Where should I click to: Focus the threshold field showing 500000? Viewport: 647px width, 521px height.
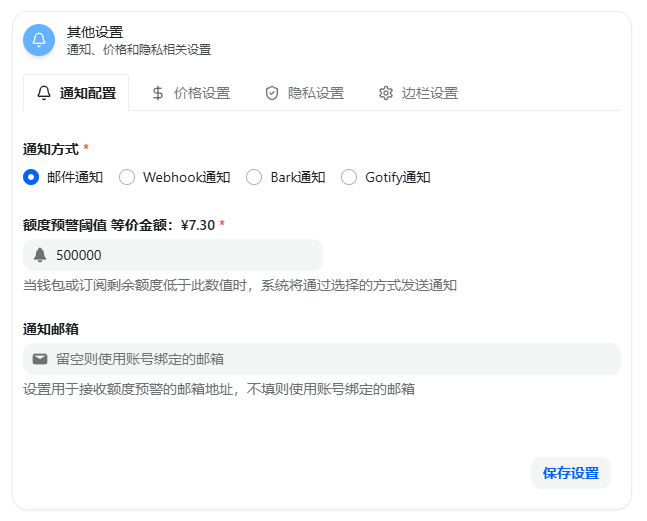180,255
